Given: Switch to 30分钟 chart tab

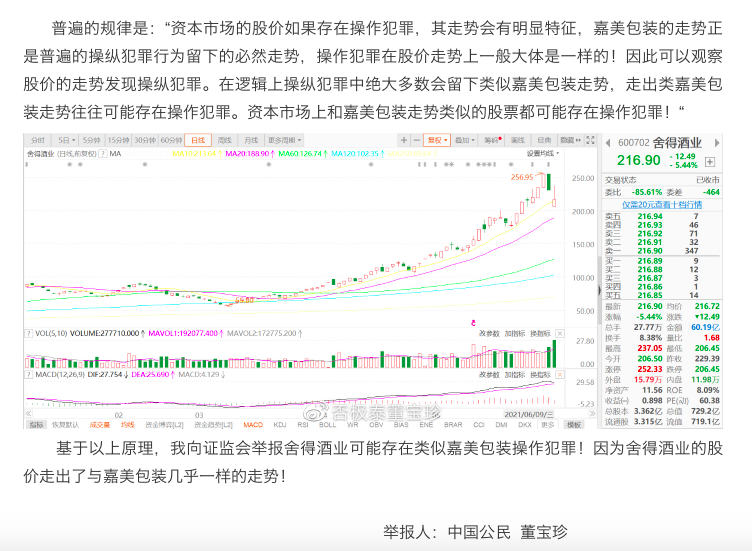Looking at the screenshot, I should 145,140.
